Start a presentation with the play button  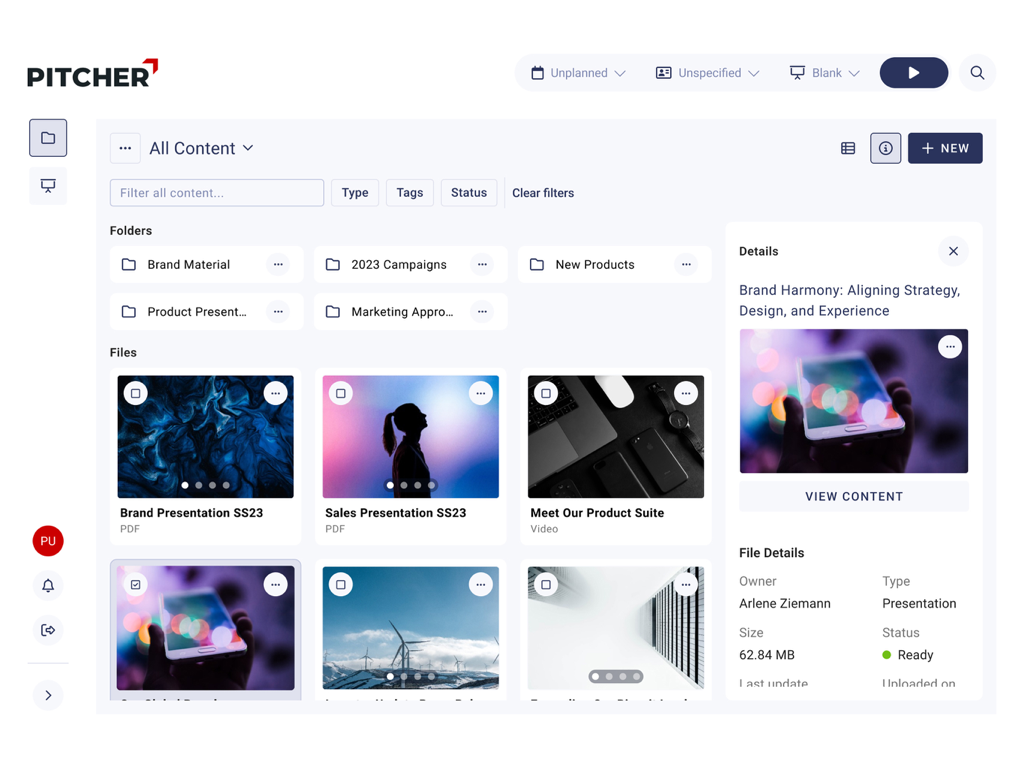(913, 72)
